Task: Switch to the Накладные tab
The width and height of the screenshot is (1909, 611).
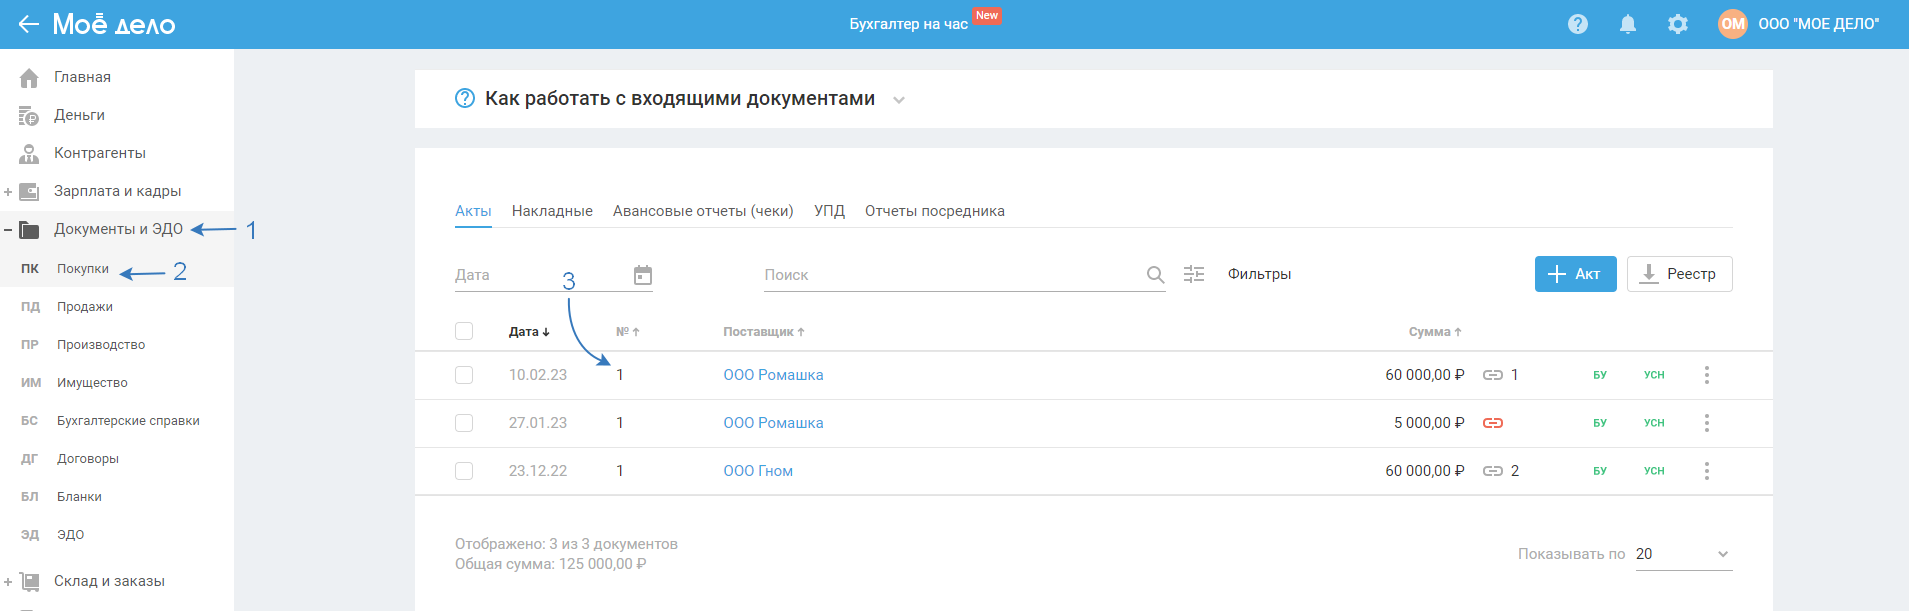Action: pos(552,211)
